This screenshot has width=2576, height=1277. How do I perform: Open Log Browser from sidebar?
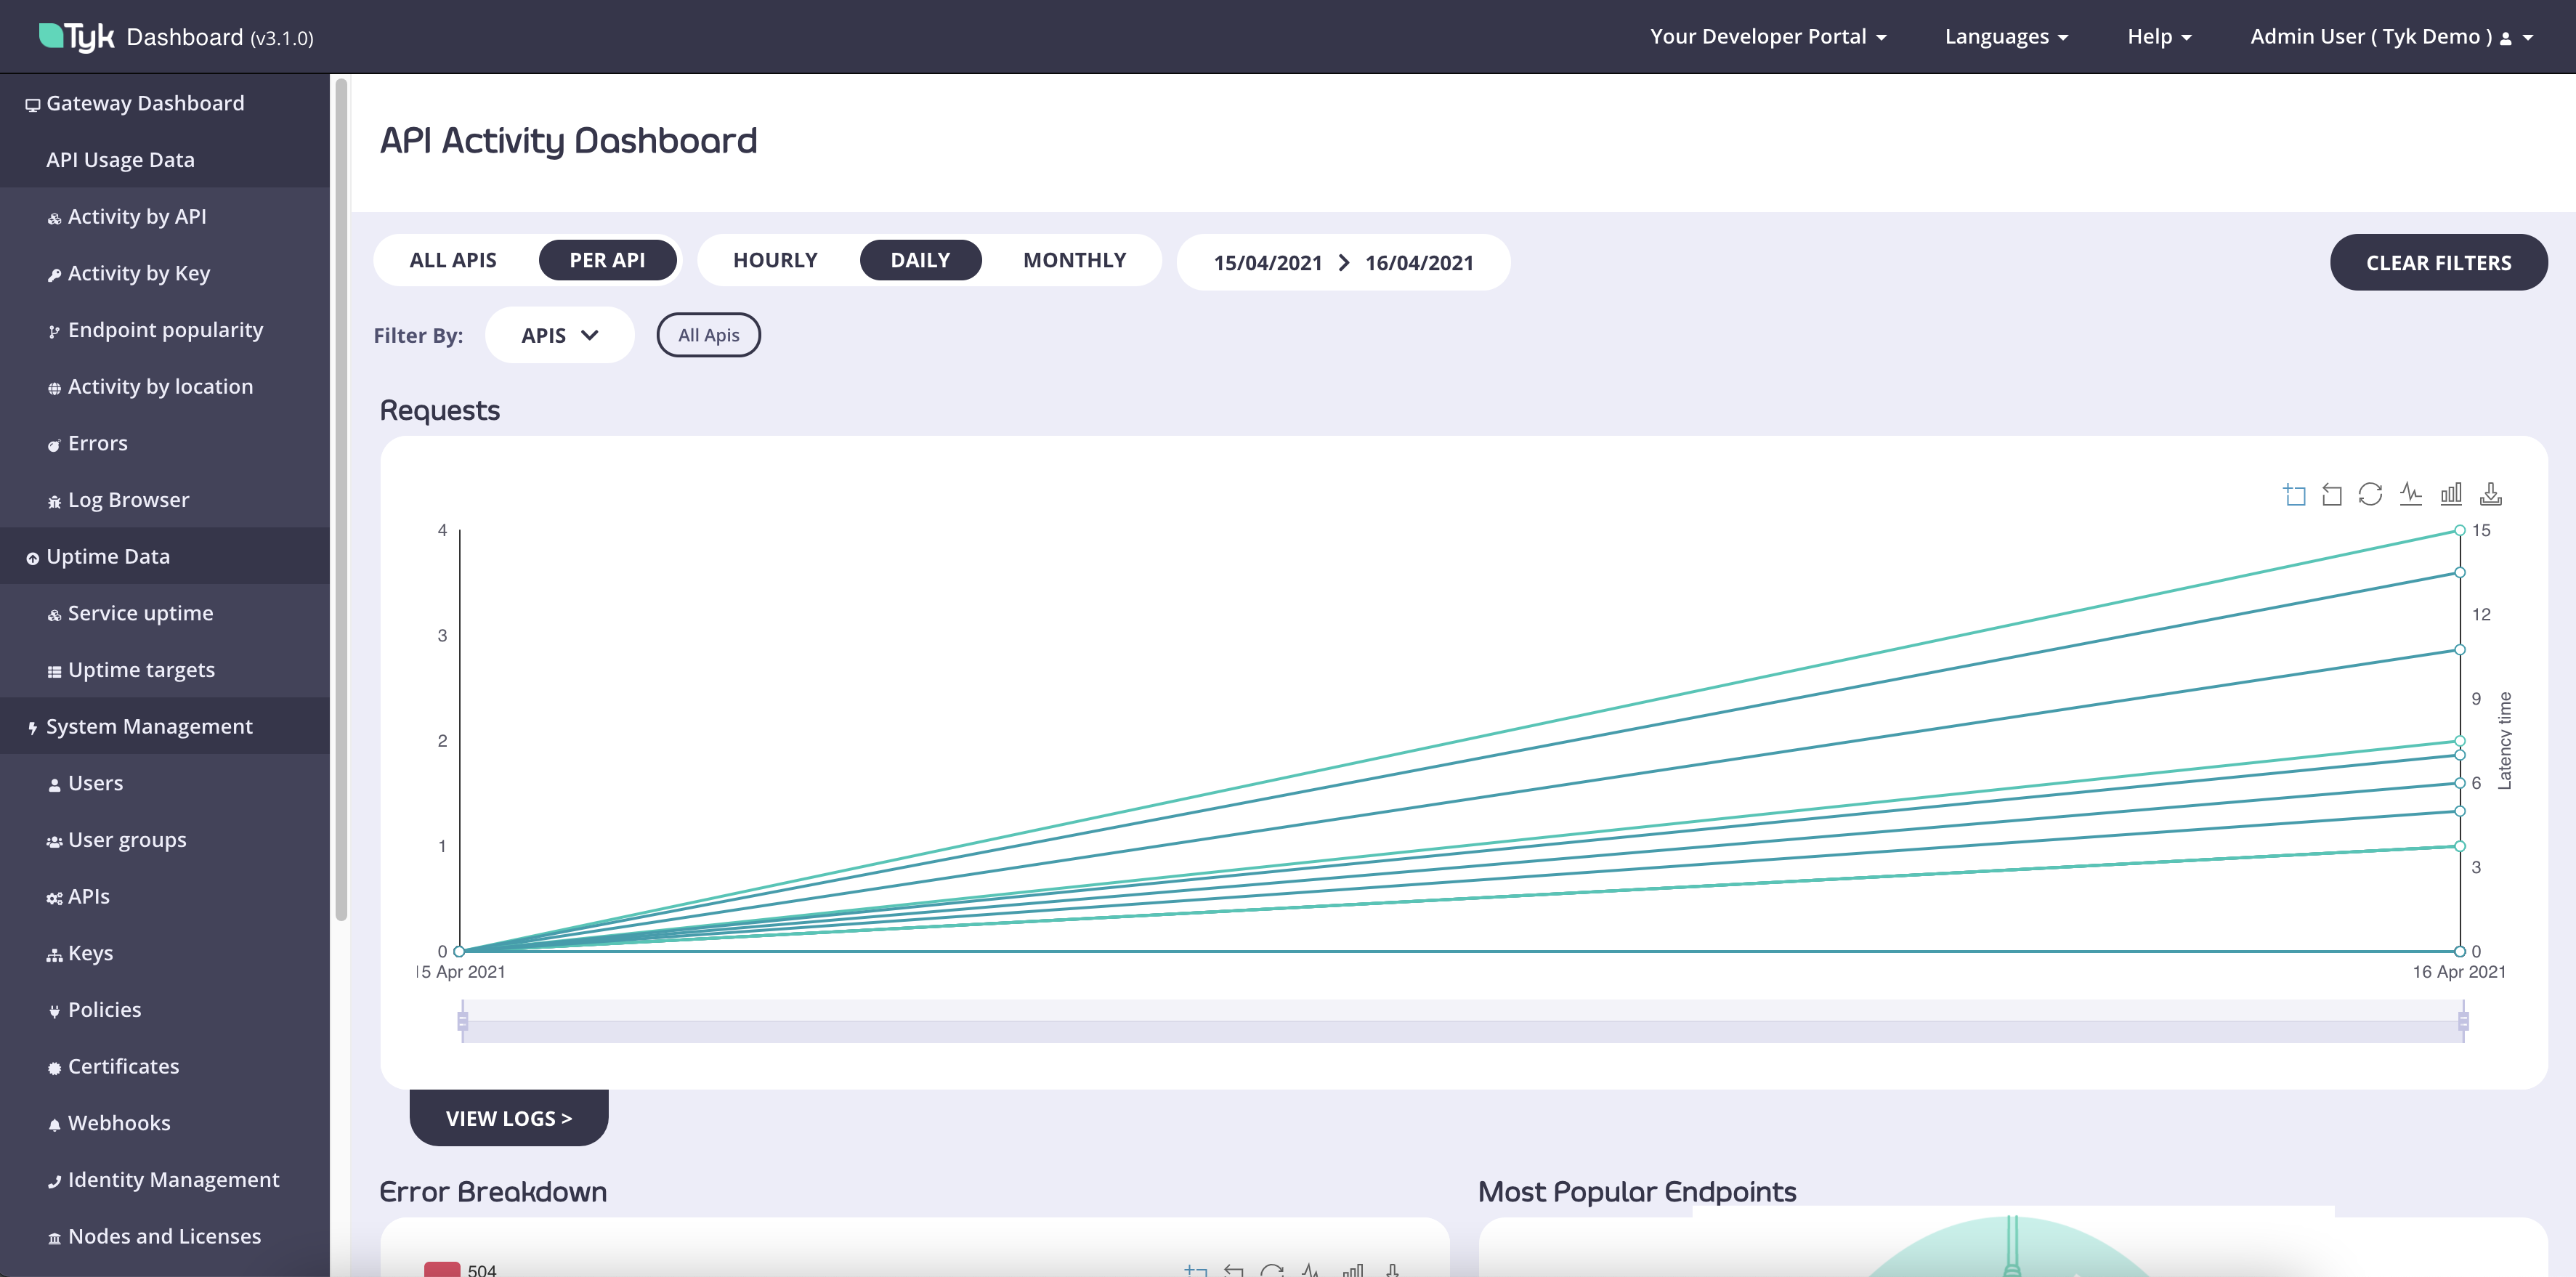128,500
